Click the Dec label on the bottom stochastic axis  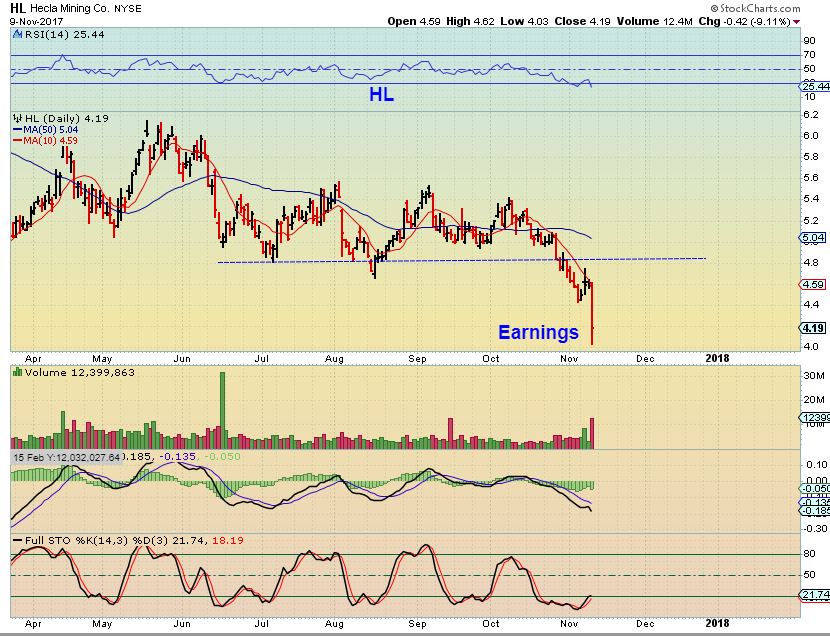[645, 624]
